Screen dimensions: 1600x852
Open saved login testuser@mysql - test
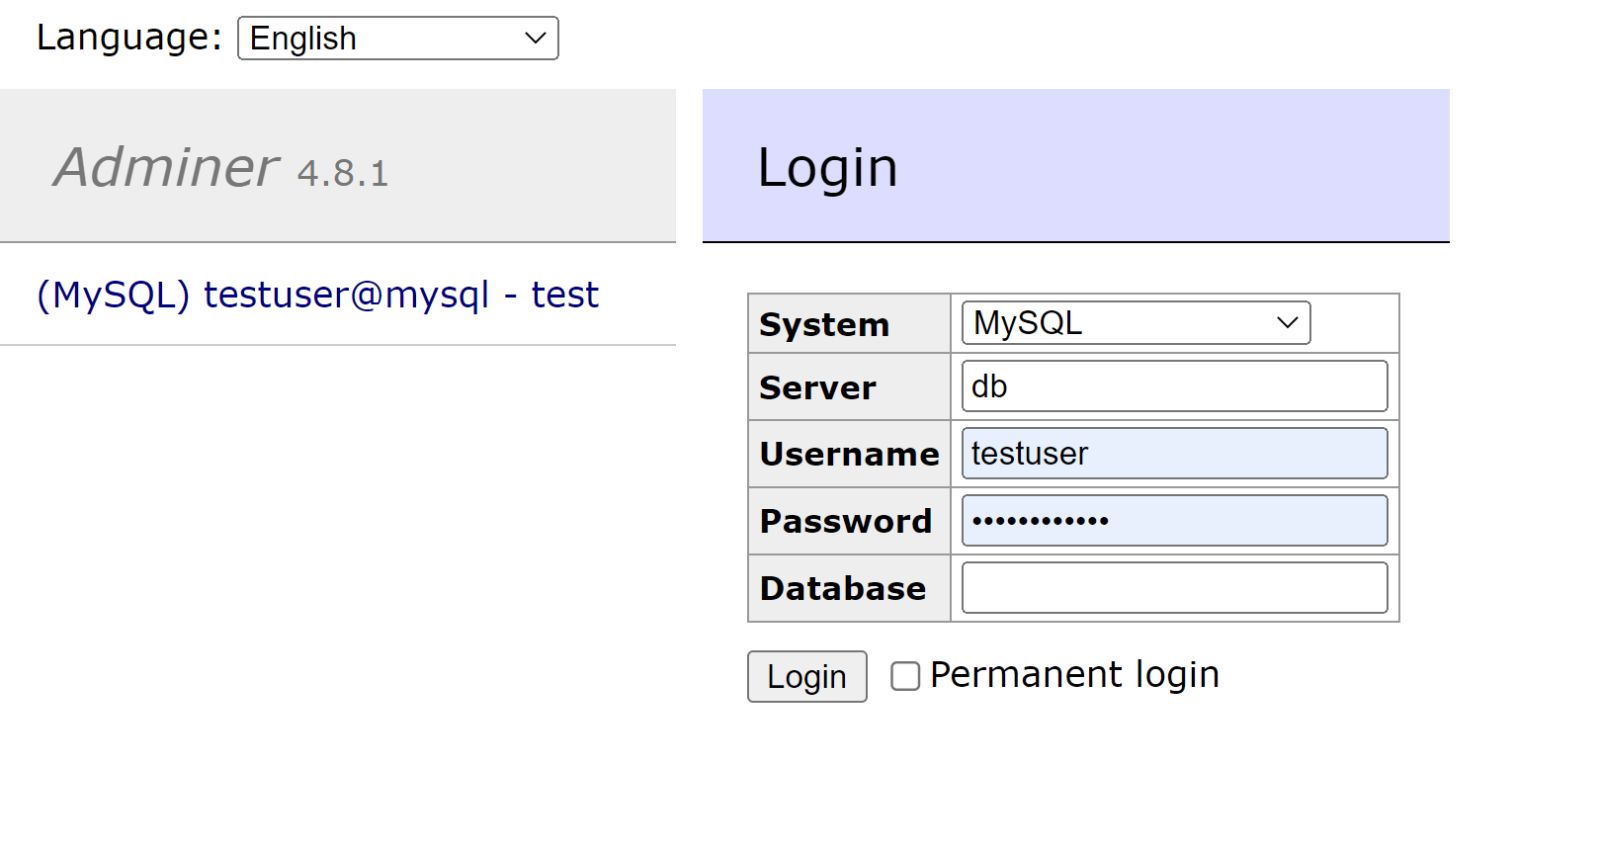point(400,295)
